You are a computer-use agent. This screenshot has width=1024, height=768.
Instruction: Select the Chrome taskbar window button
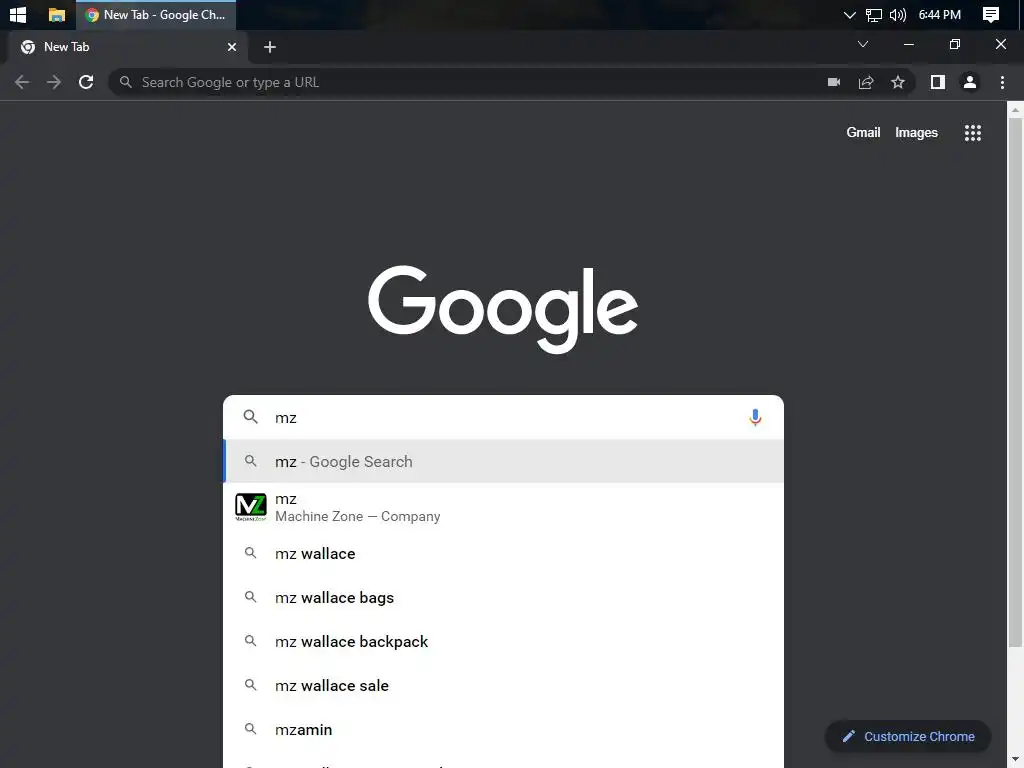click(155, 14)
